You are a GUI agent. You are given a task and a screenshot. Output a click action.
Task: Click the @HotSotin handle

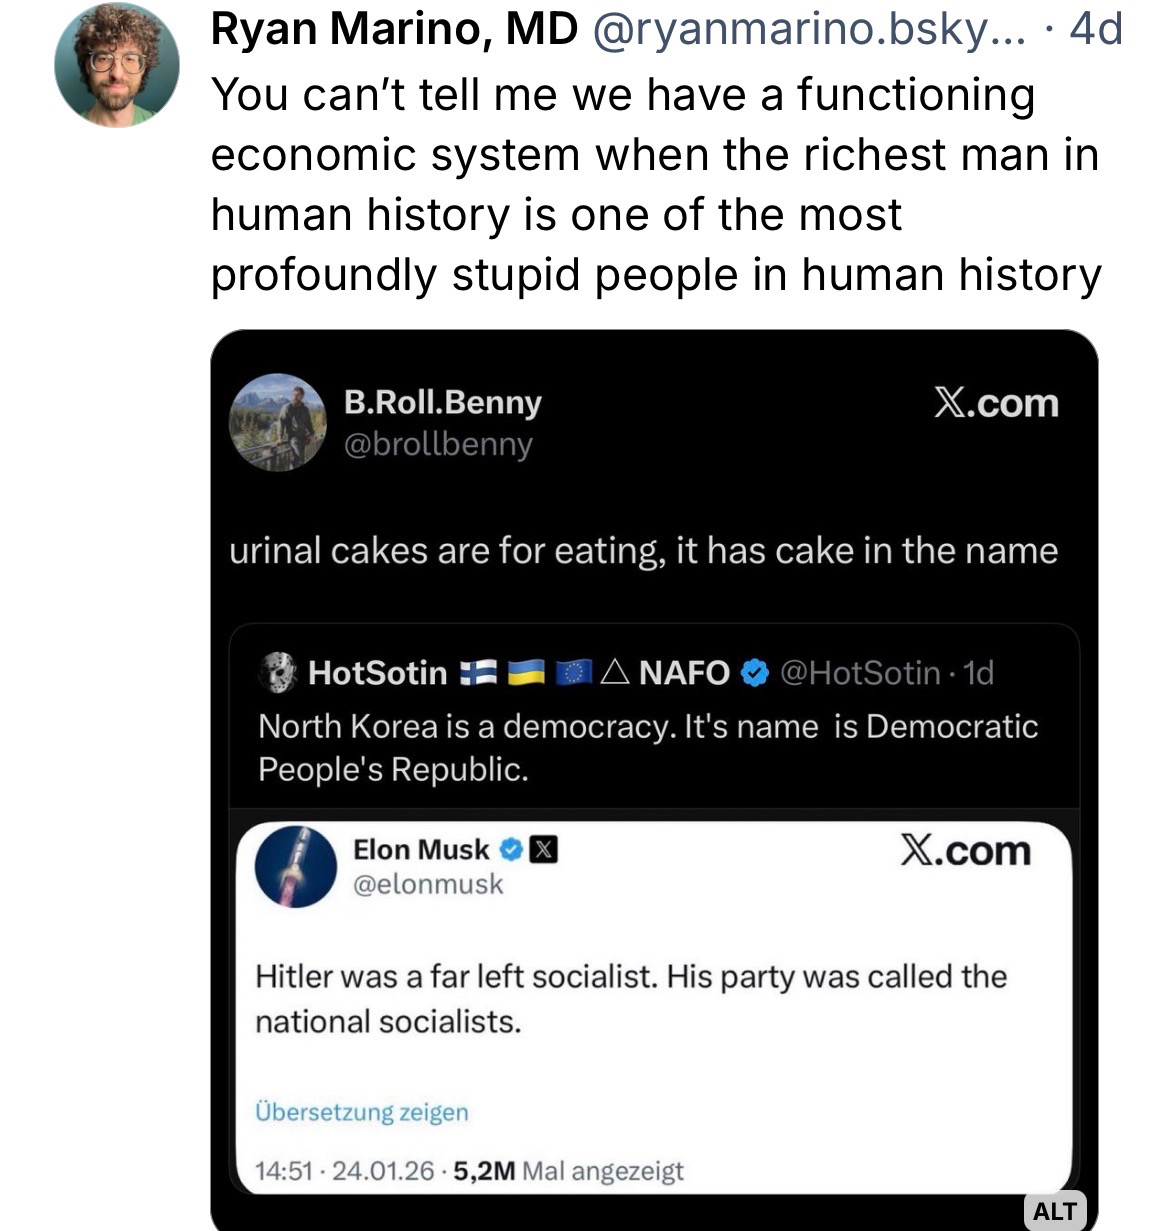click(x=859, y=673)
